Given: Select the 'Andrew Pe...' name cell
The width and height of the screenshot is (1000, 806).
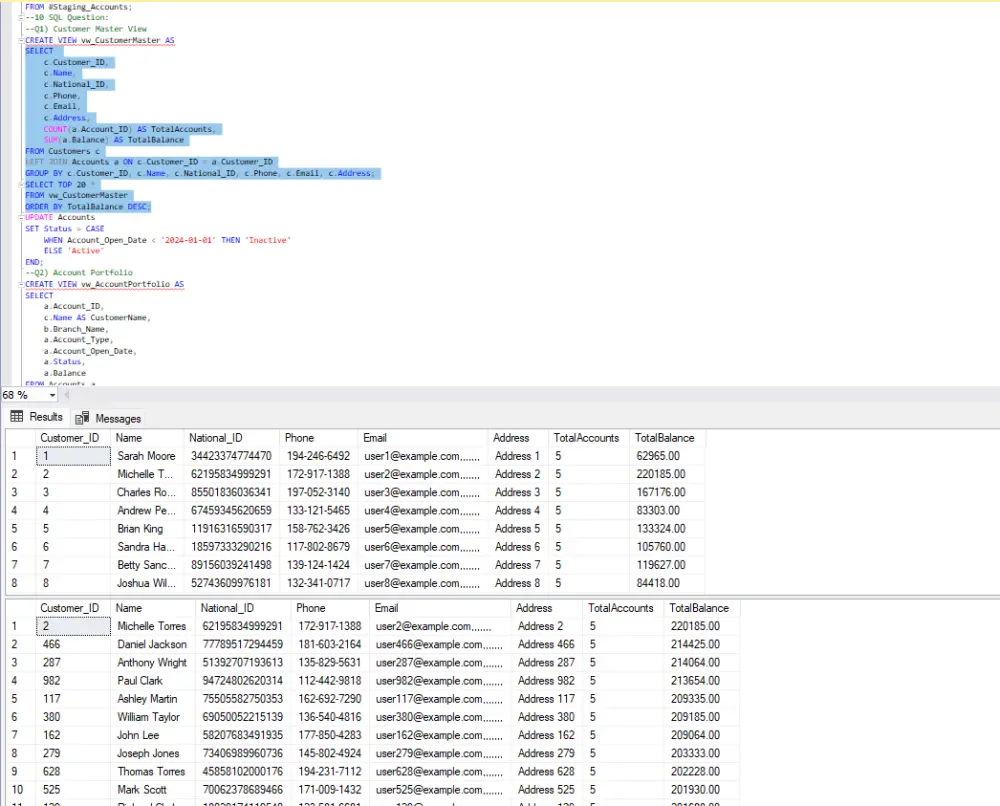Looking at the screenshot, I should tap(148, 510).
